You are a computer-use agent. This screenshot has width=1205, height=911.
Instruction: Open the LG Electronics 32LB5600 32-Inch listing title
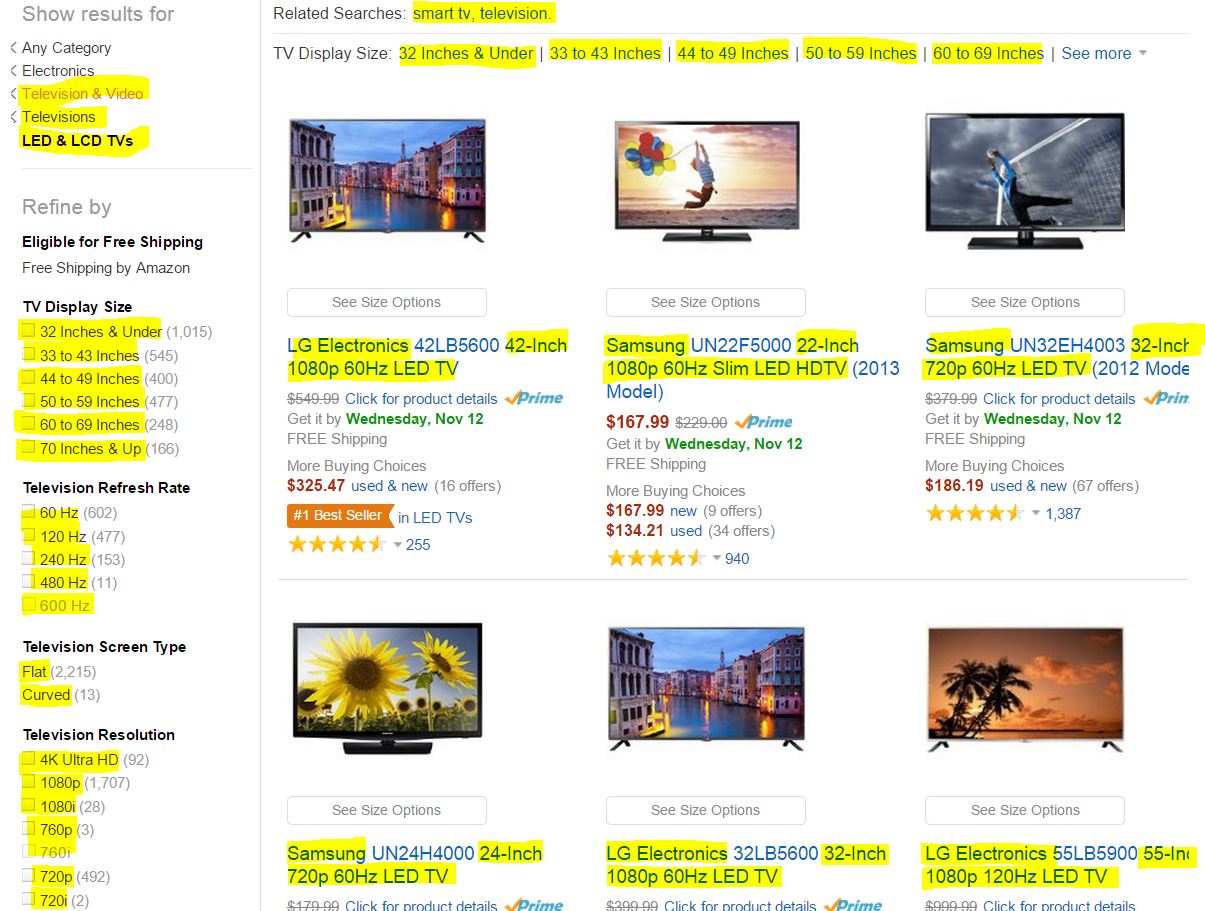point(746,865)
